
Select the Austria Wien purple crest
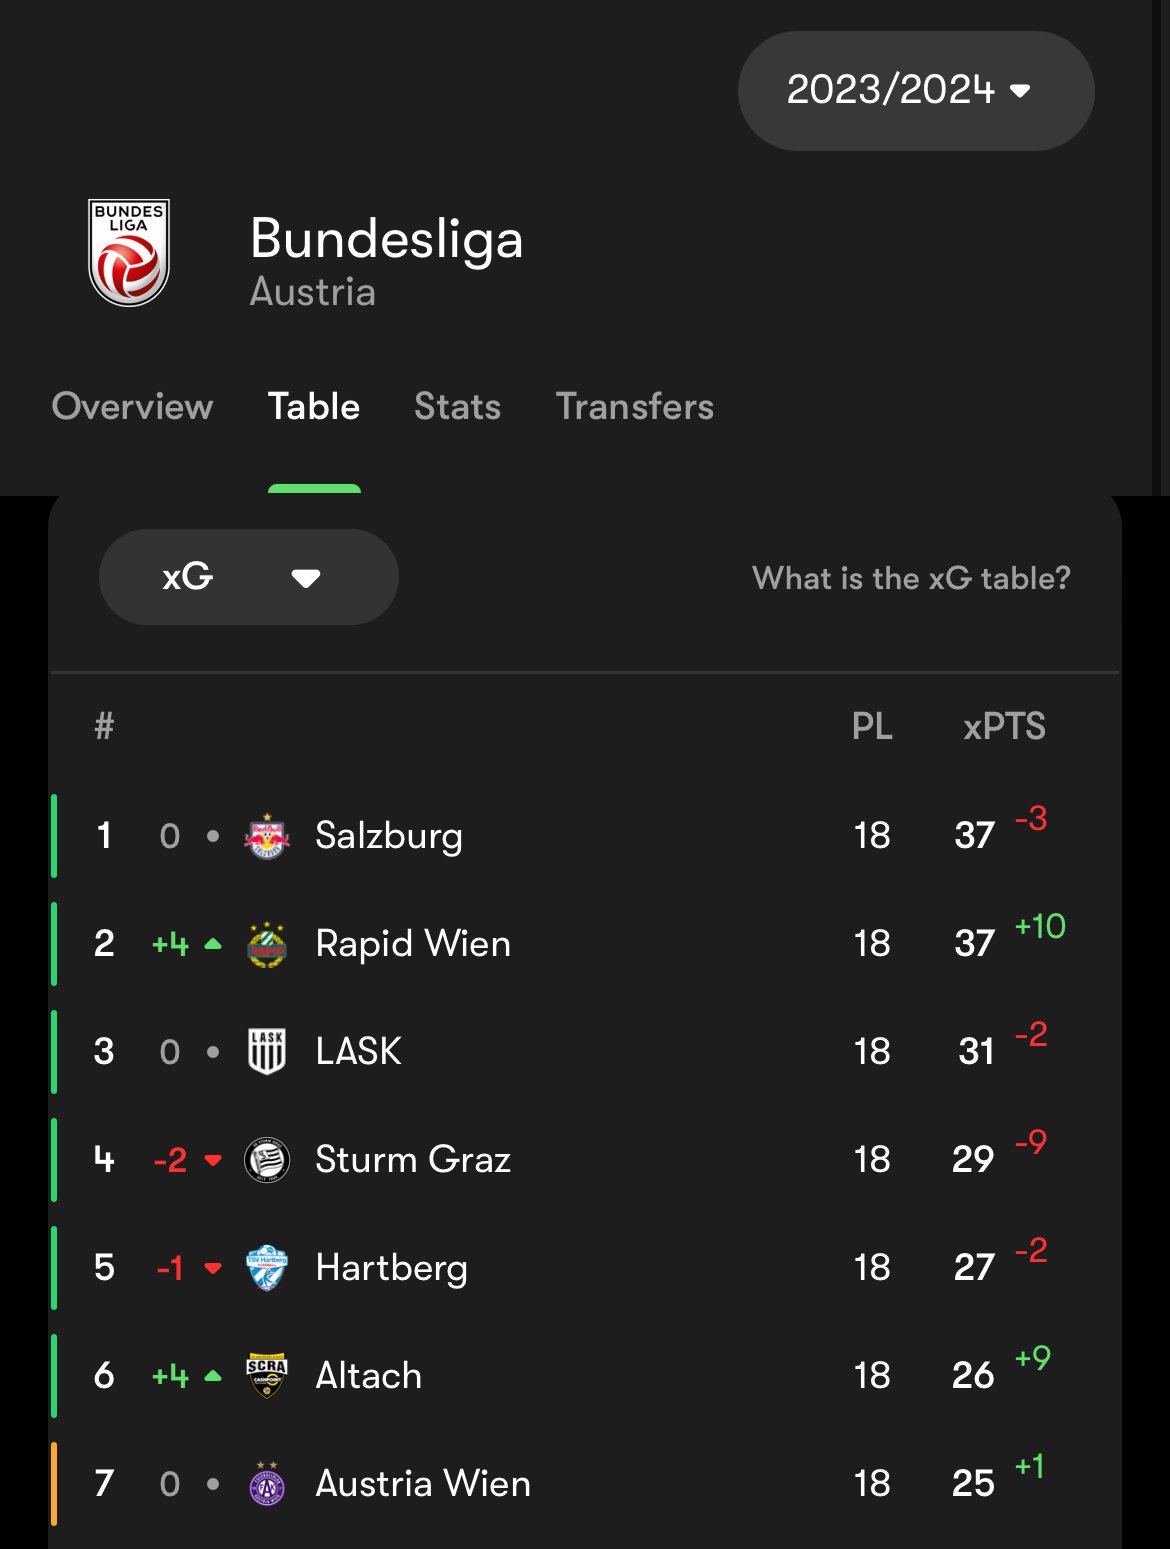click(x=267, y=1484)
